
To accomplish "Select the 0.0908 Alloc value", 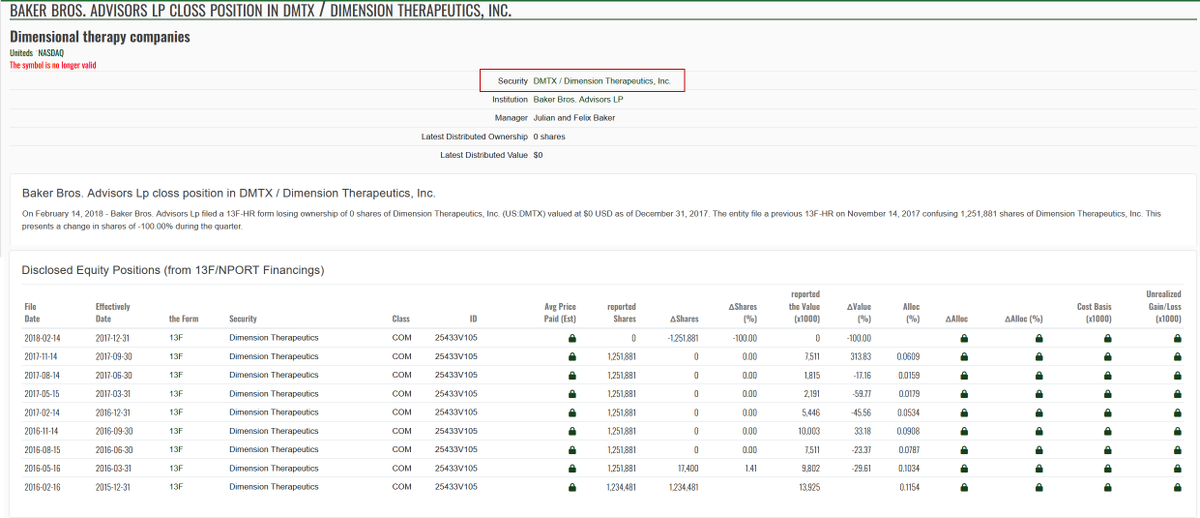I will 909,431.
